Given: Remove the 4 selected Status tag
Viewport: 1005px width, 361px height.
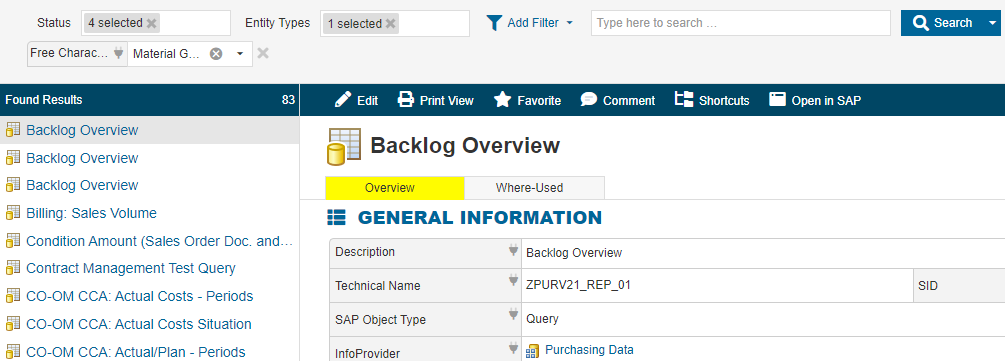Looking at the screenshot, I should coord(151,23).
